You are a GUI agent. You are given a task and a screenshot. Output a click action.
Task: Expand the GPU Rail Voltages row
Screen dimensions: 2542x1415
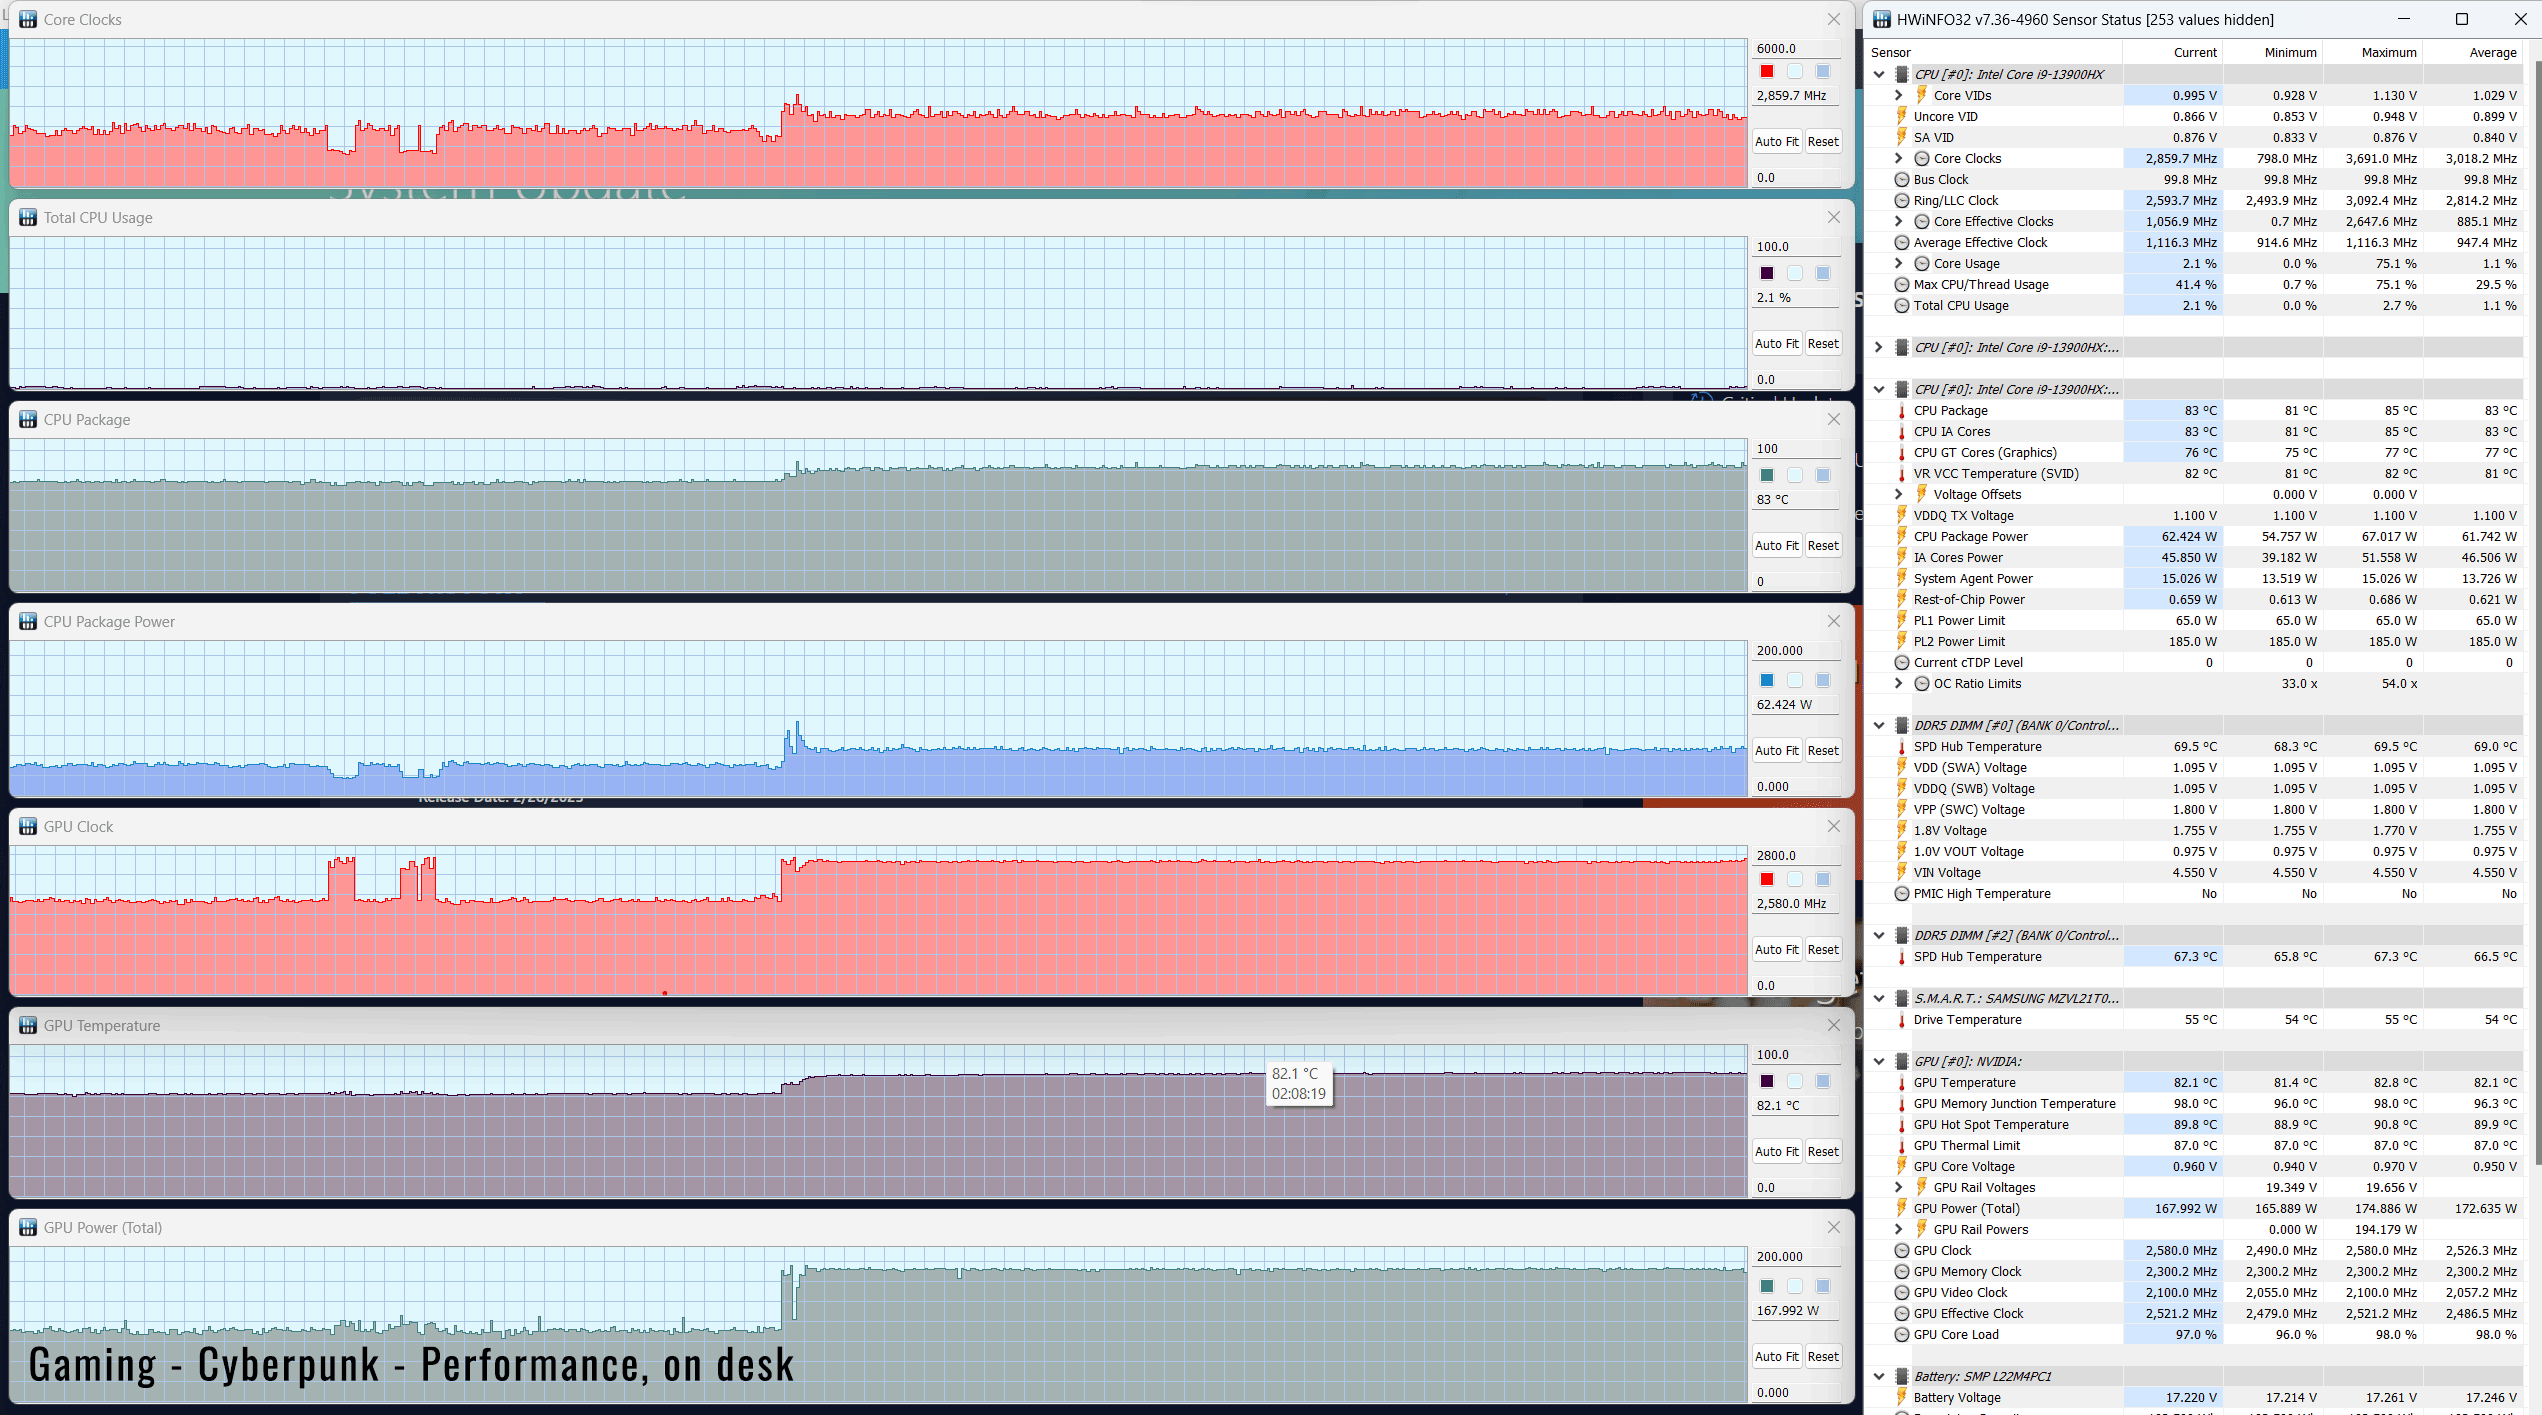[x=1899, y=1187]
